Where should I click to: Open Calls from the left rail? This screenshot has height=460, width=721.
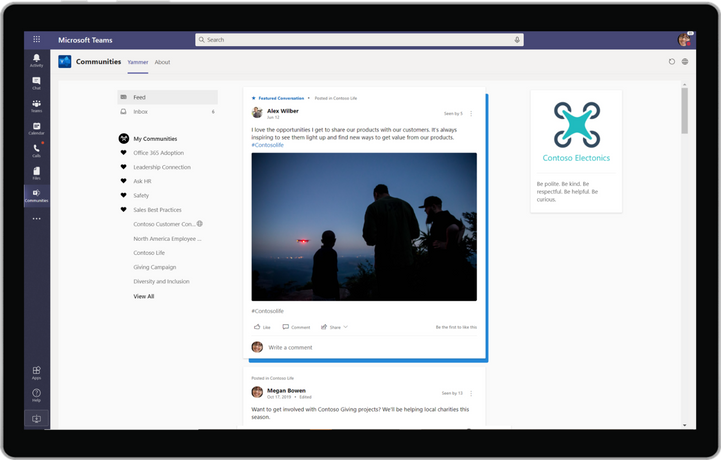point(36,150)
